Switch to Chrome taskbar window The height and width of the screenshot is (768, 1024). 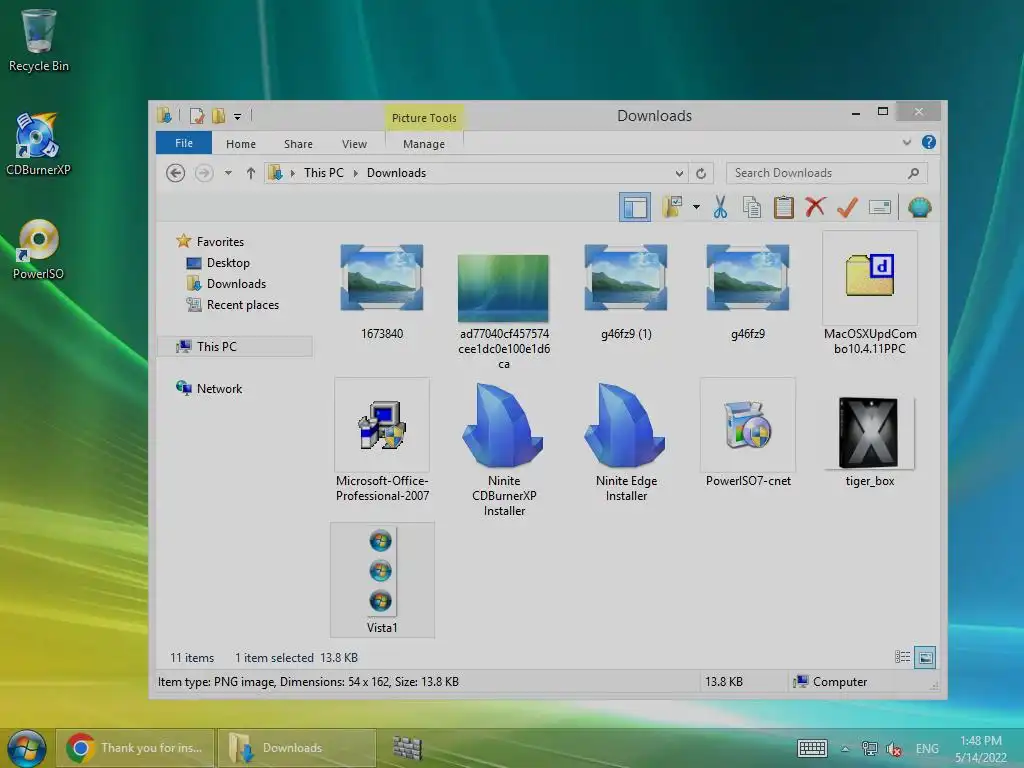tap(135, 748)
